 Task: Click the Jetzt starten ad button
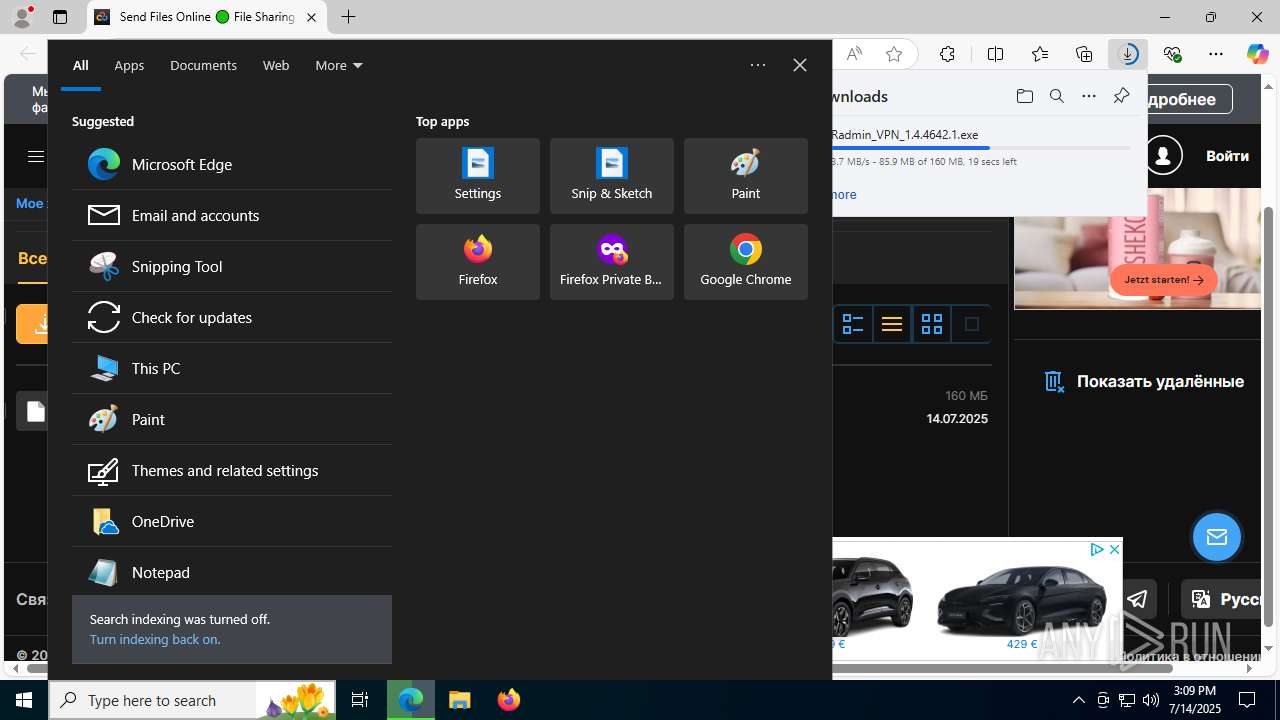click(1164, 280)
